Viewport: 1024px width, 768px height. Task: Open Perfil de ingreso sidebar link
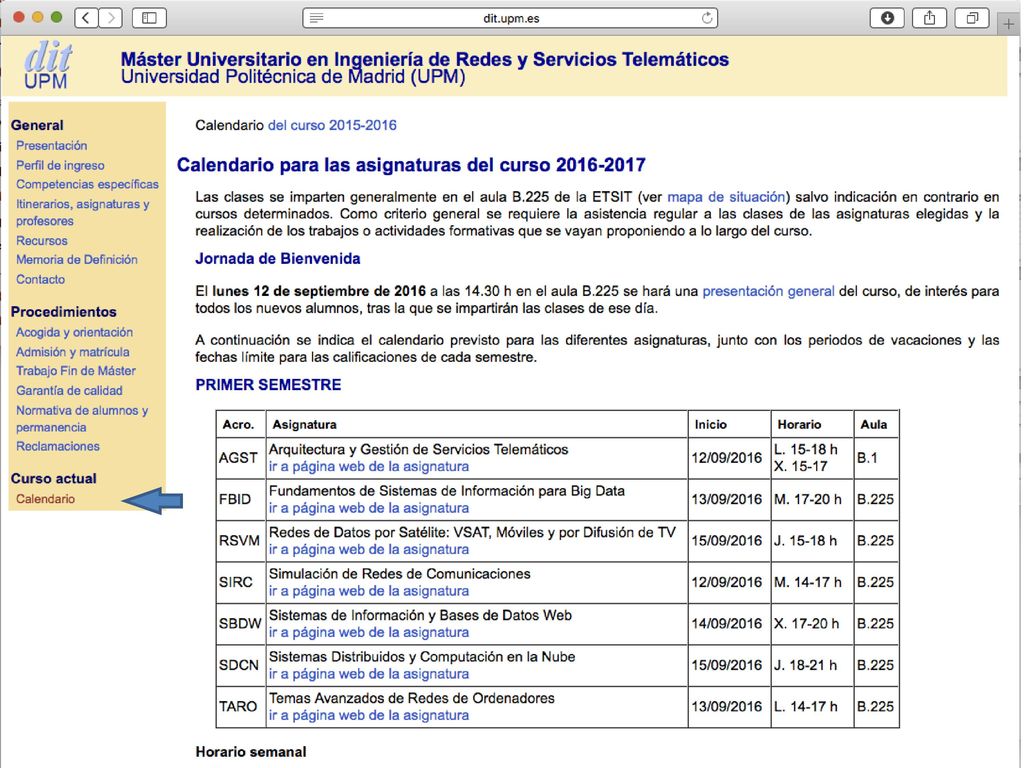click(60, 165)
